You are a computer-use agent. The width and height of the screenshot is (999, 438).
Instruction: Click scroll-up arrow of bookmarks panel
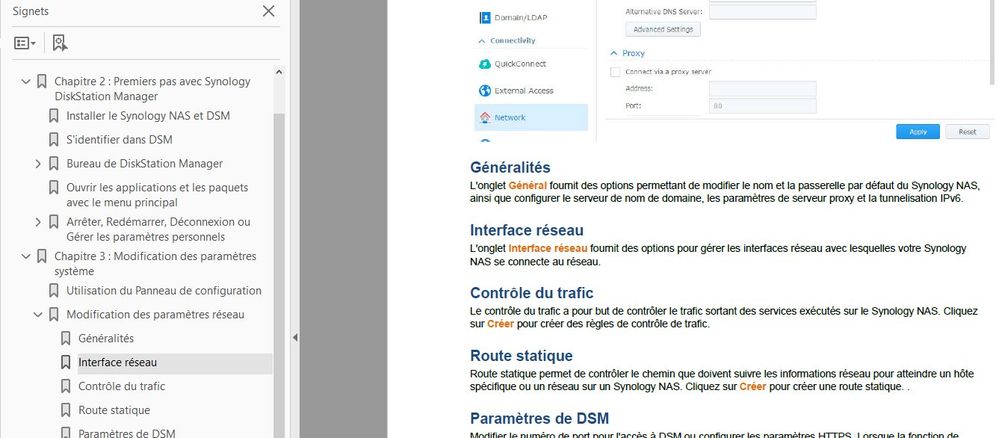pyautogui.click(x=279, y=72)
